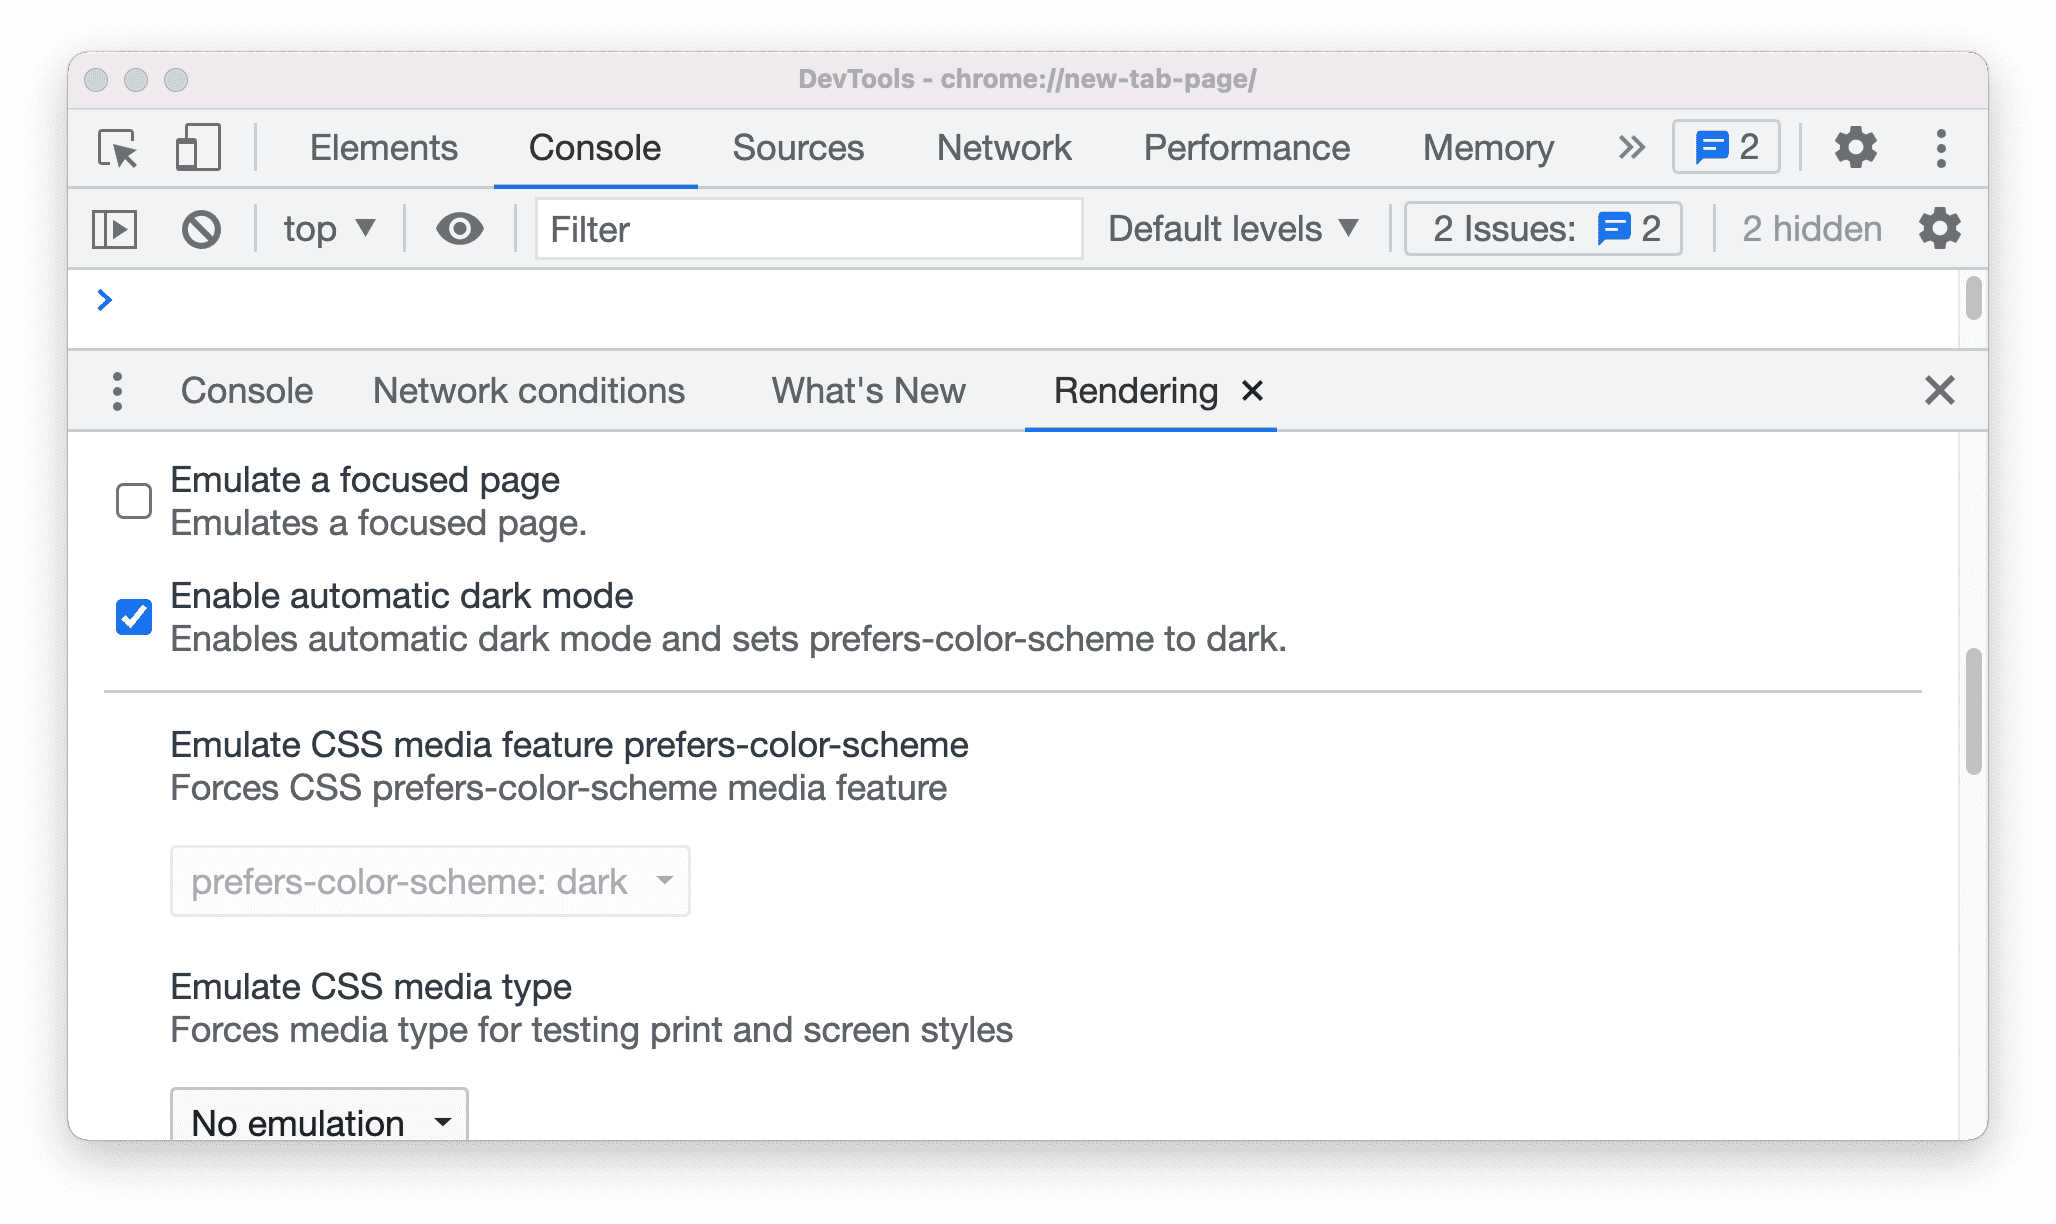Image resolution: width=2056 pixels, height=1224 pixels.
Task: Switch to the What's New tab
Action: tap(866, 389)
